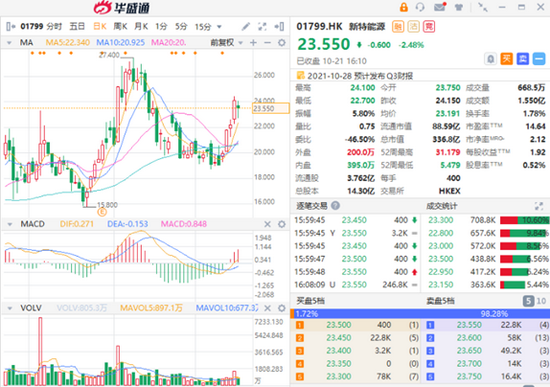Open customer service headset icon

[x=420, y=7]
